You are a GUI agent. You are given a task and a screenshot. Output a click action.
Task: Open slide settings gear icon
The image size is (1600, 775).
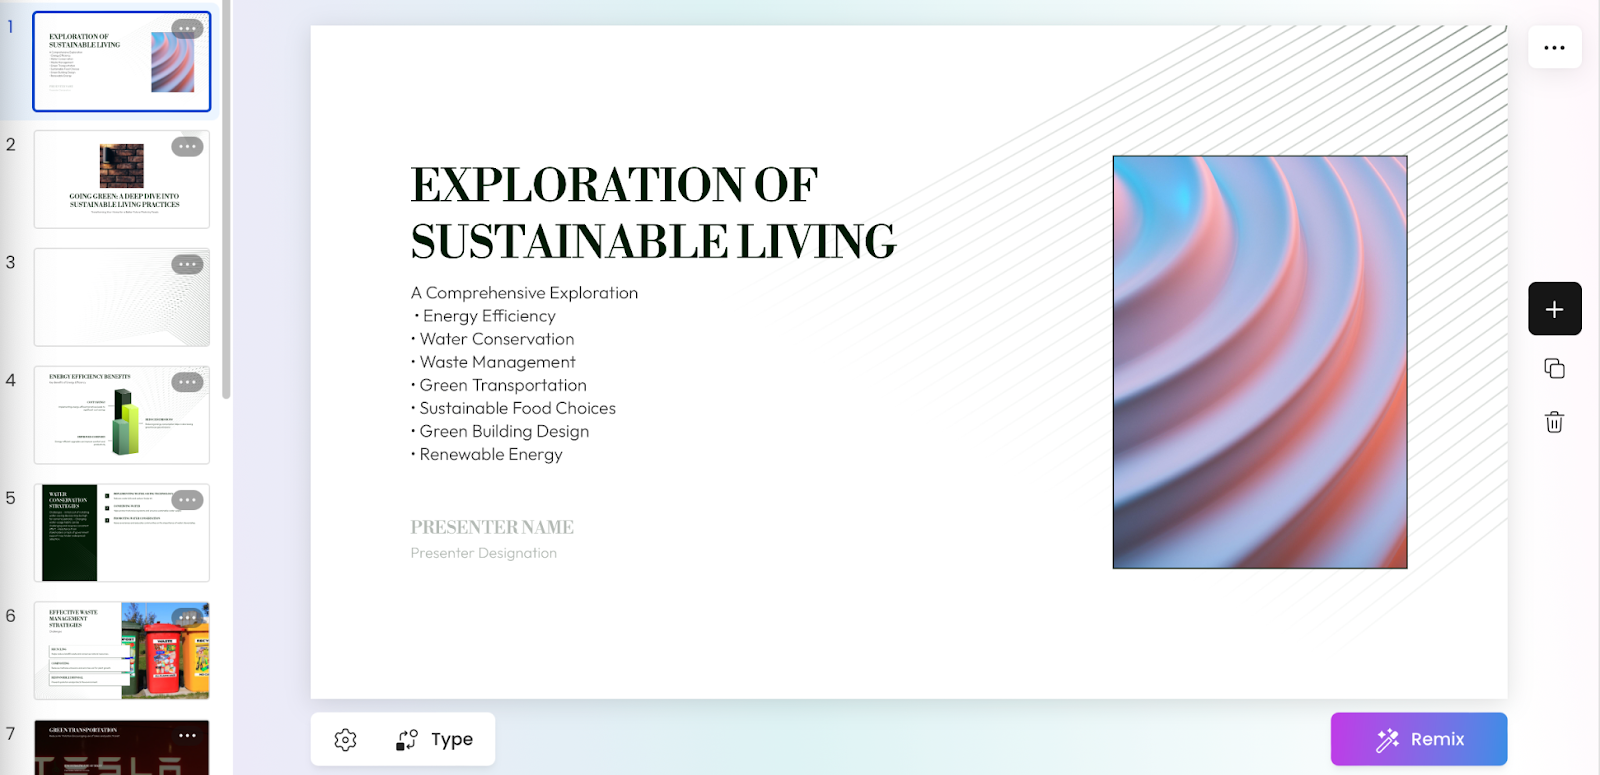(345, 740)
